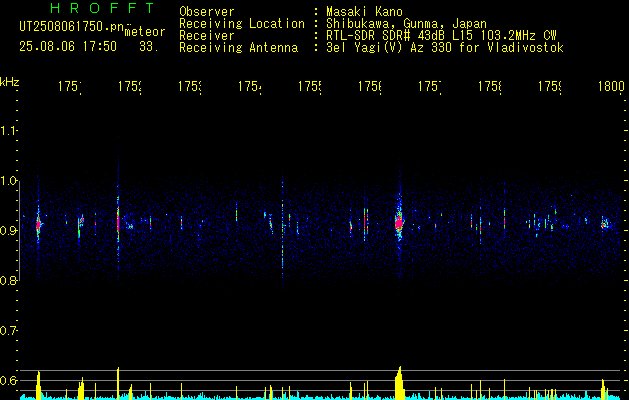The height and width of the screenshot is (400, 629).
Task: Select the file name UT2508061750.pn
Action: 71,27
